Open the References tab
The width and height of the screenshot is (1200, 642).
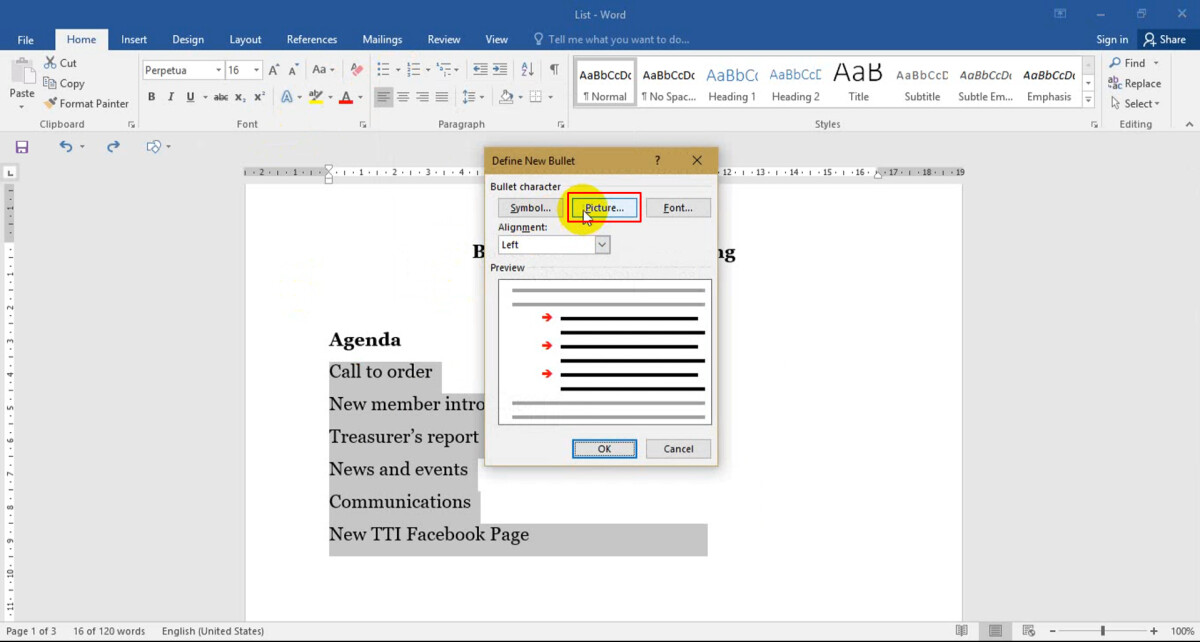tap(312, 40)
